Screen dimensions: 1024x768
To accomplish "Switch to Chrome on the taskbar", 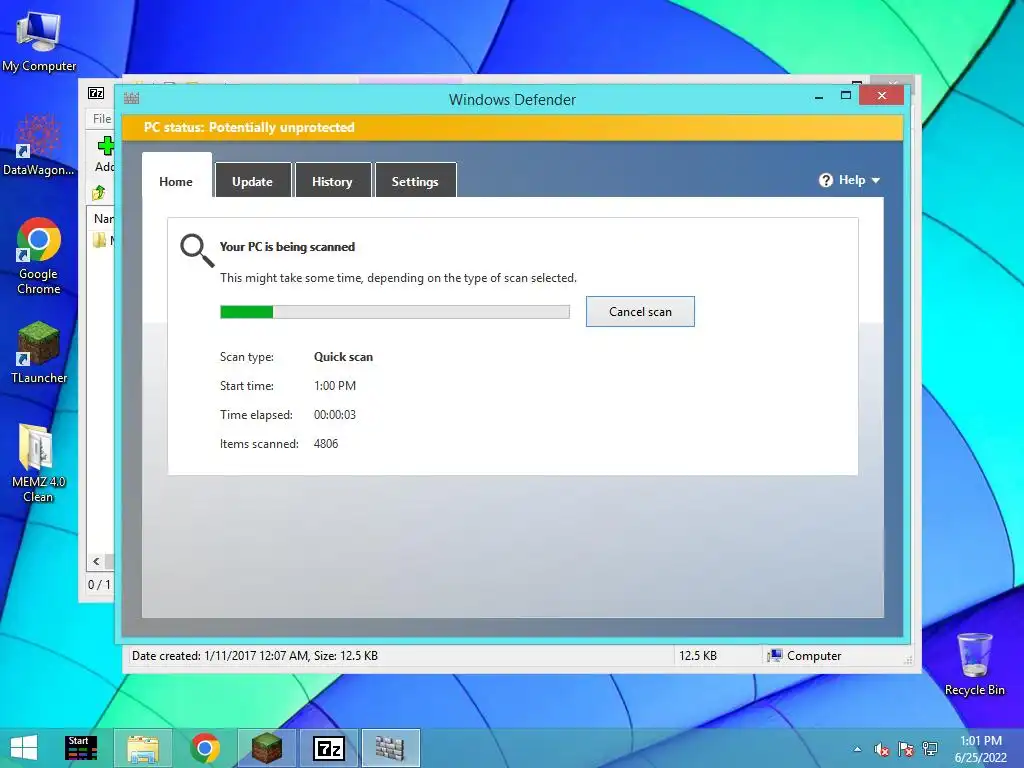I will (x=204, y=748).
